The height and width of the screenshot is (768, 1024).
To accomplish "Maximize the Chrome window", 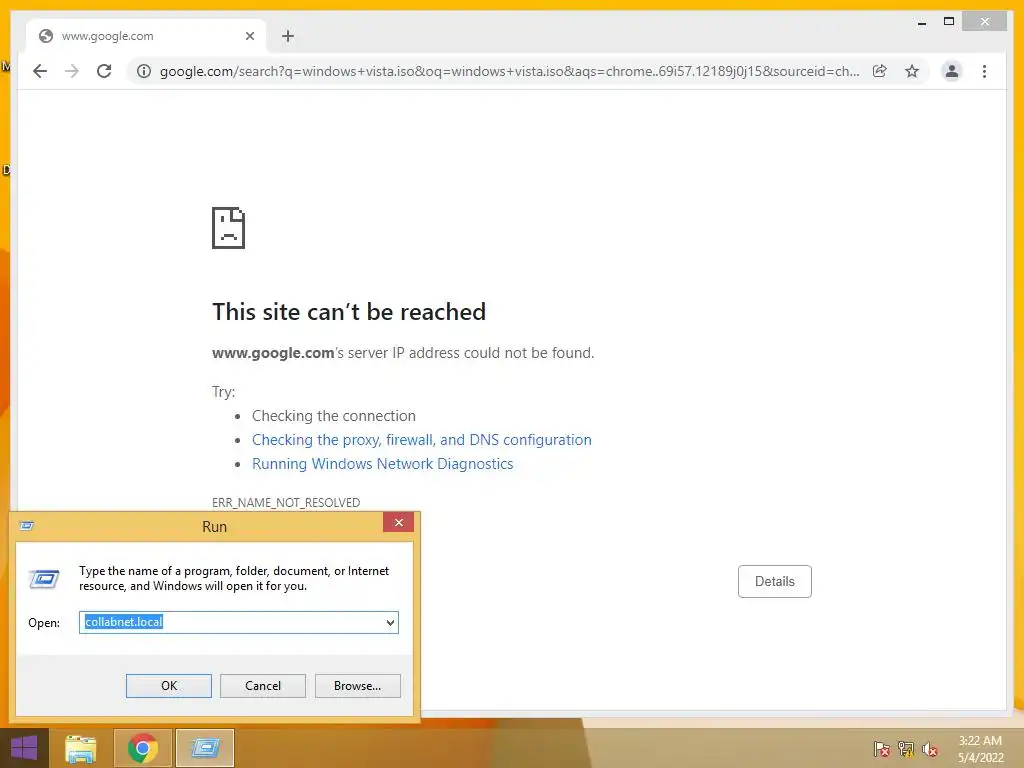I will pos(949,22).
